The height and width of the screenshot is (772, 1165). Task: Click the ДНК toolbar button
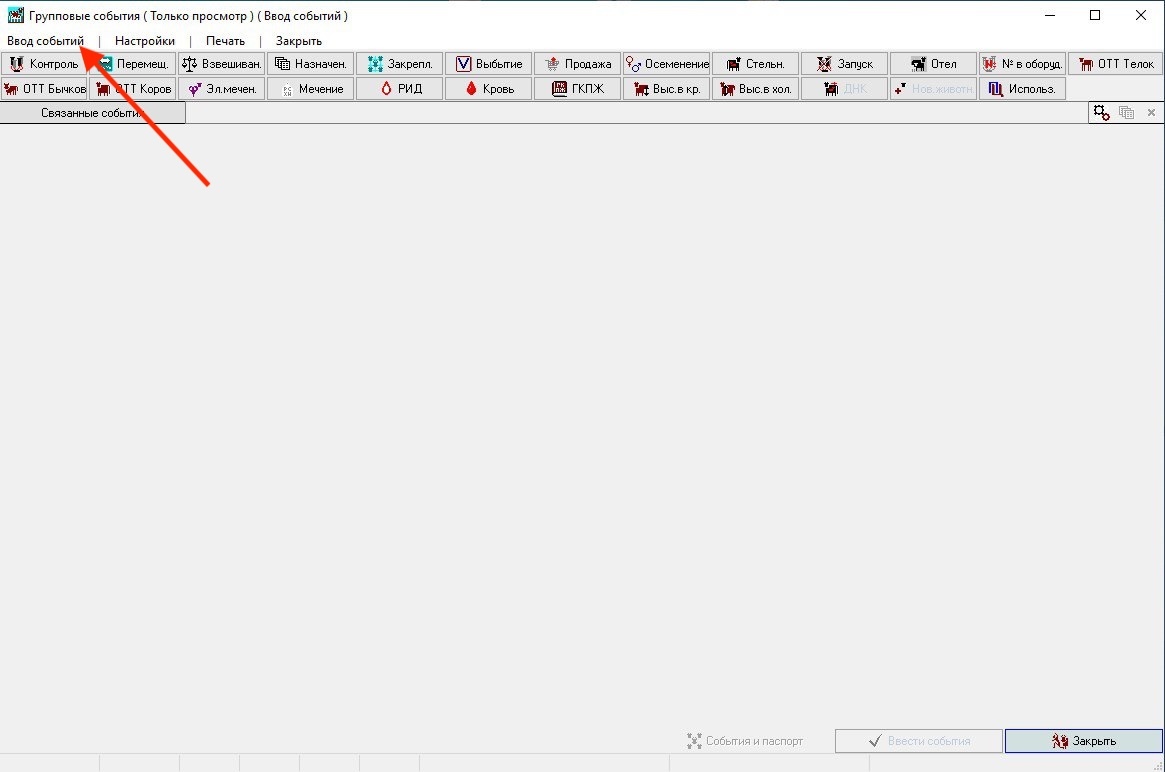tap(844, 88)
